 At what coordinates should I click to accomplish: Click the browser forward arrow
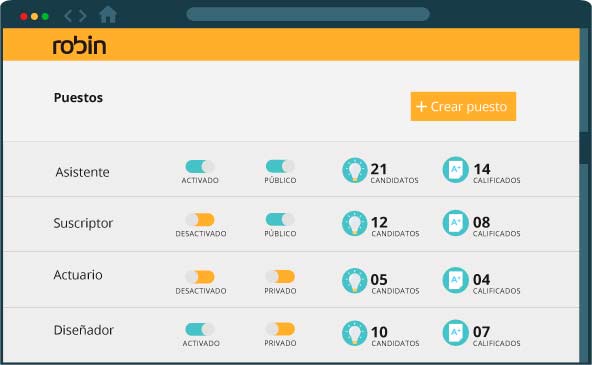click(x=83, y=16)
